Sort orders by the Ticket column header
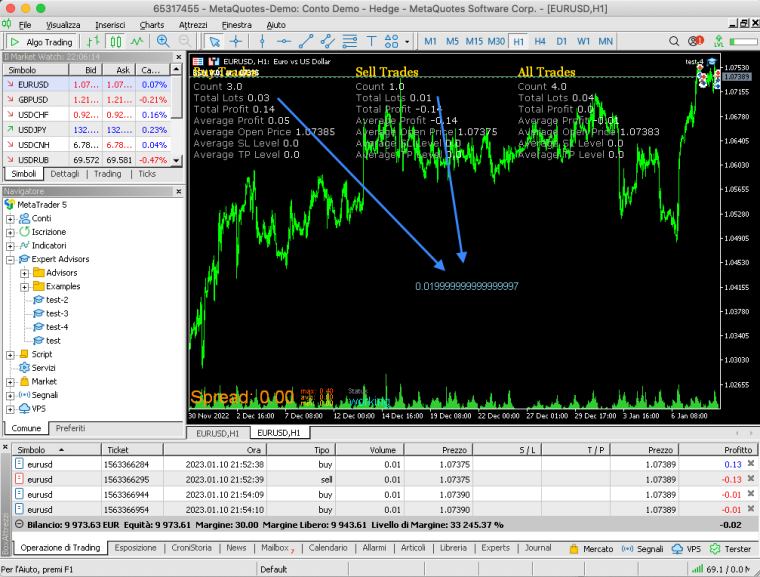Viewport: 760px width, 577px height. 132,450
